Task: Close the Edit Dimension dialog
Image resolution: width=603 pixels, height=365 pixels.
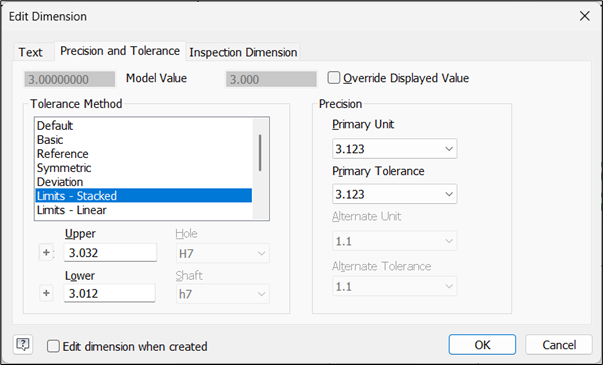Action: (585, 16)
